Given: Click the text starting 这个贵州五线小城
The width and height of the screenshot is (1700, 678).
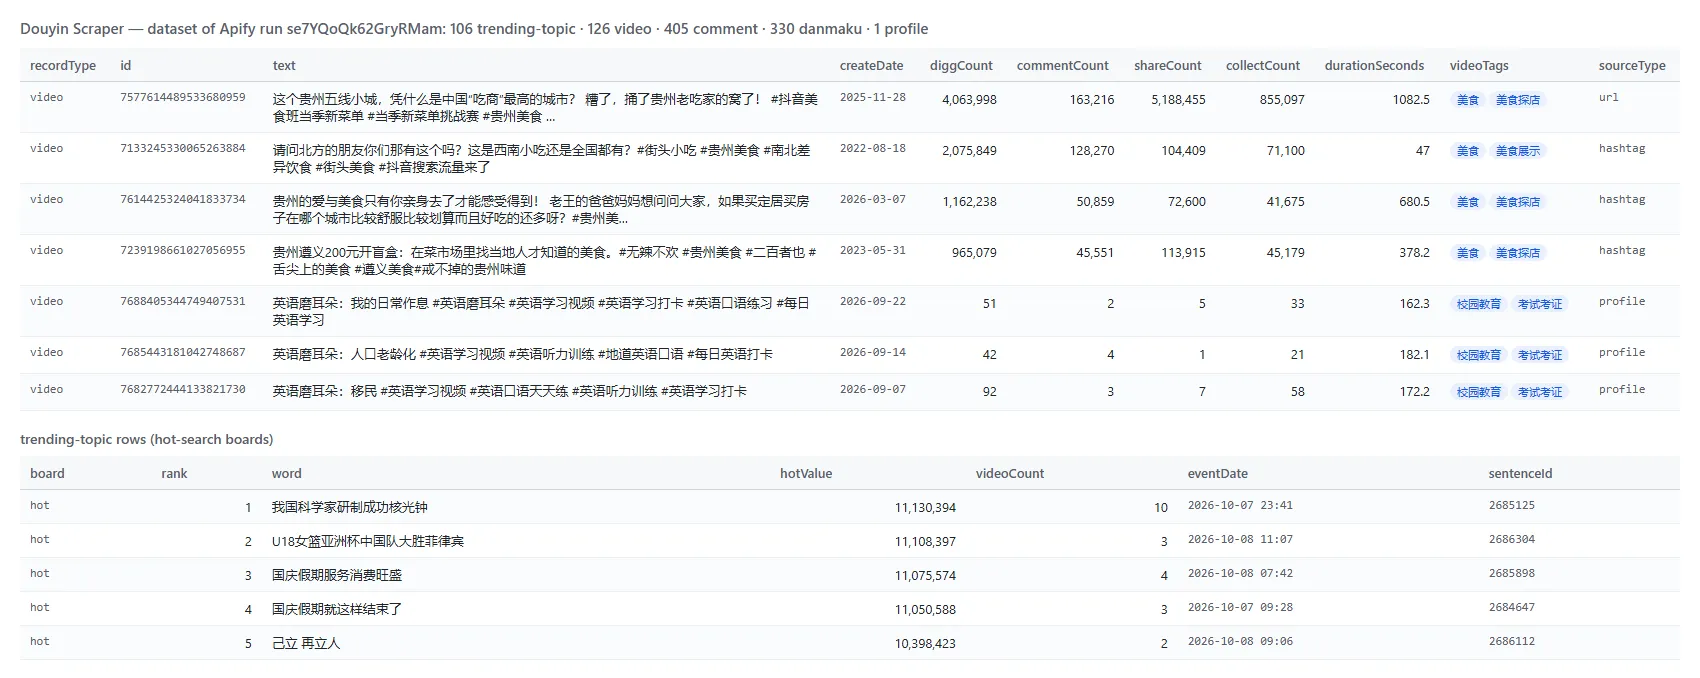Looking at the screenshot, I should (545, 108).
